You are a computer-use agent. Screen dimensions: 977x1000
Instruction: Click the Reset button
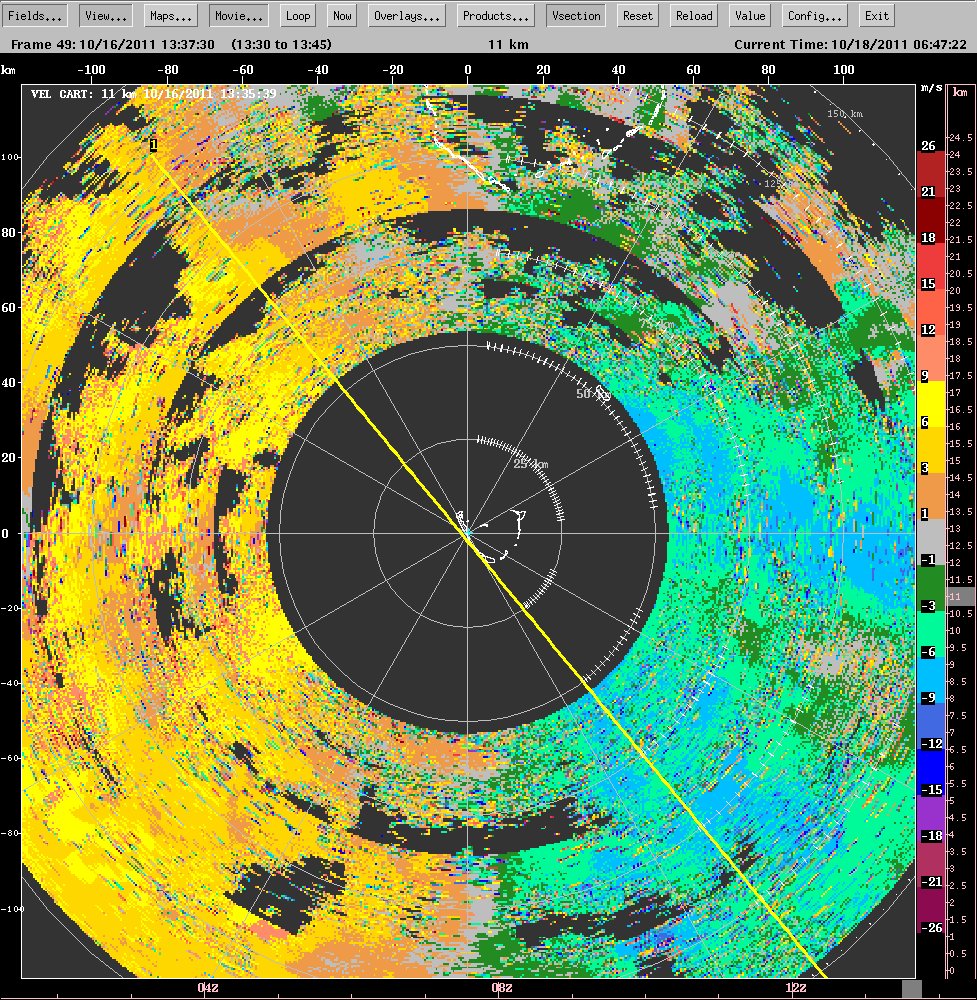(x=638, y=16)
